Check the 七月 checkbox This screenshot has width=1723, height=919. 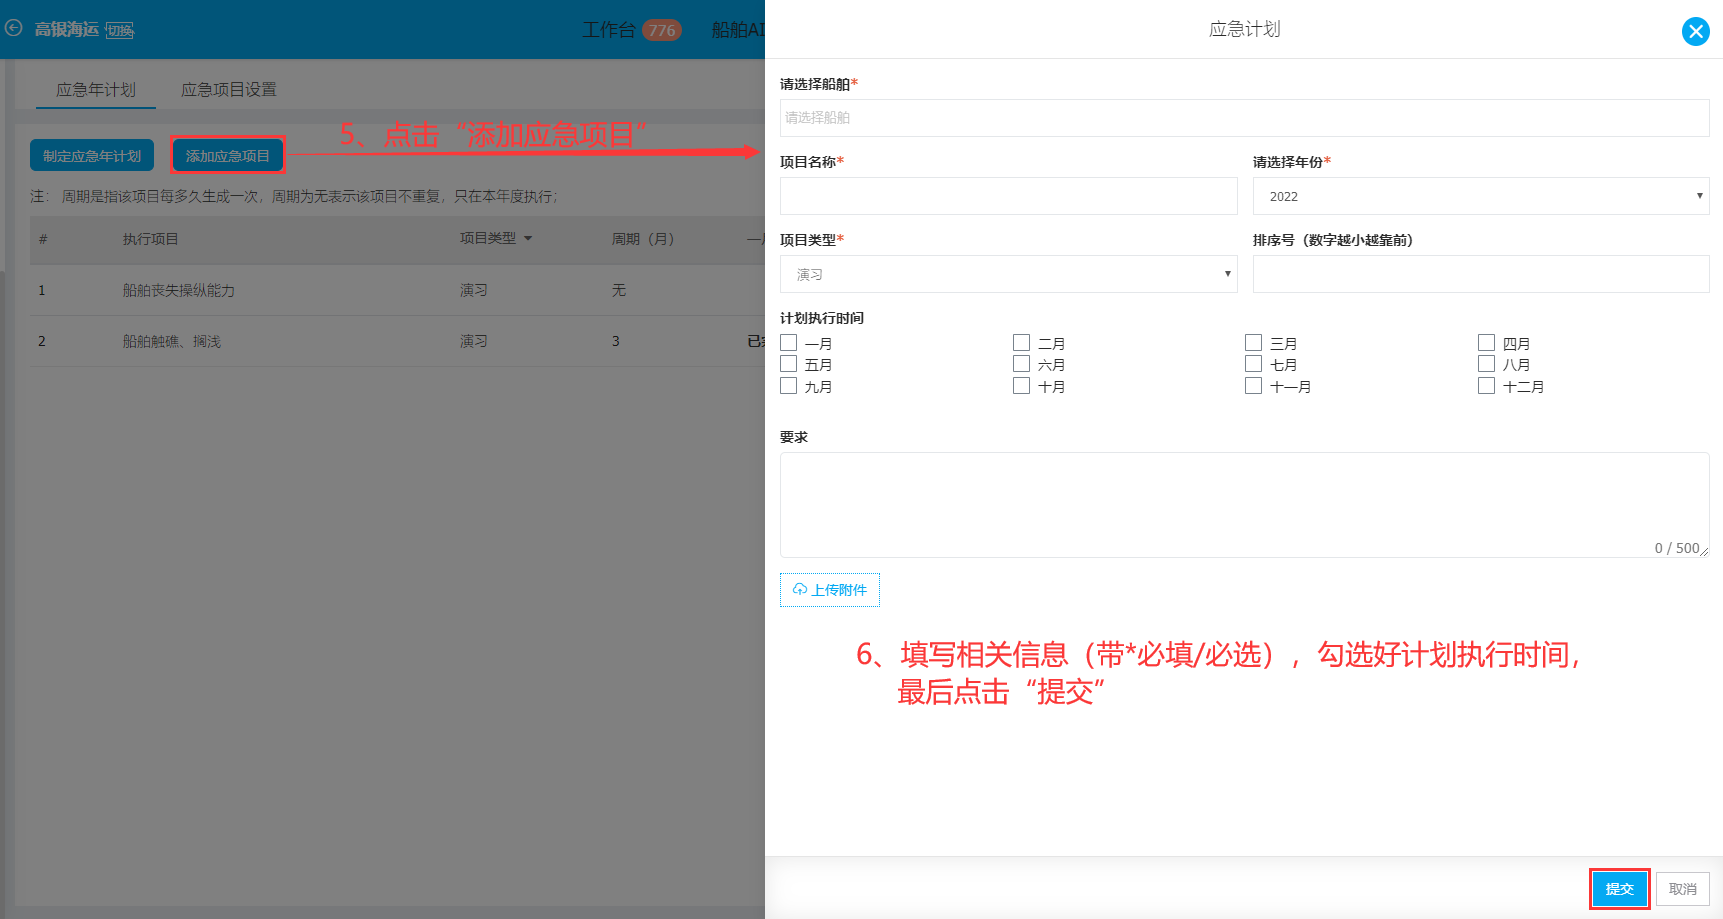pyautogui.click(x=1253, y=364)
